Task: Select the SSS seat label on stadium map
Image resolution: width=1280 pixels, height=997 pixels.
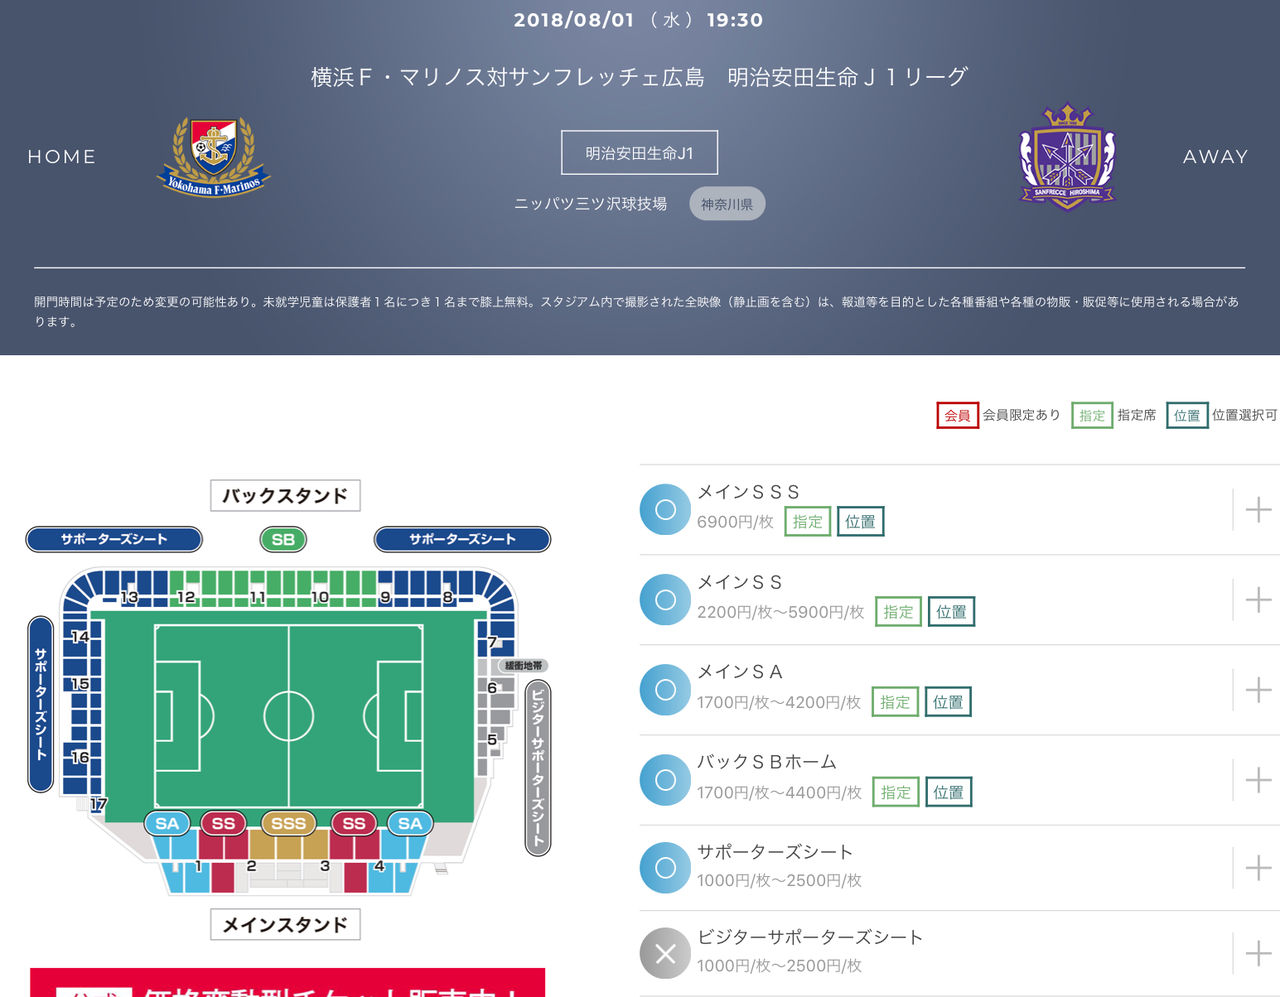Action: (x=288, y=823)
